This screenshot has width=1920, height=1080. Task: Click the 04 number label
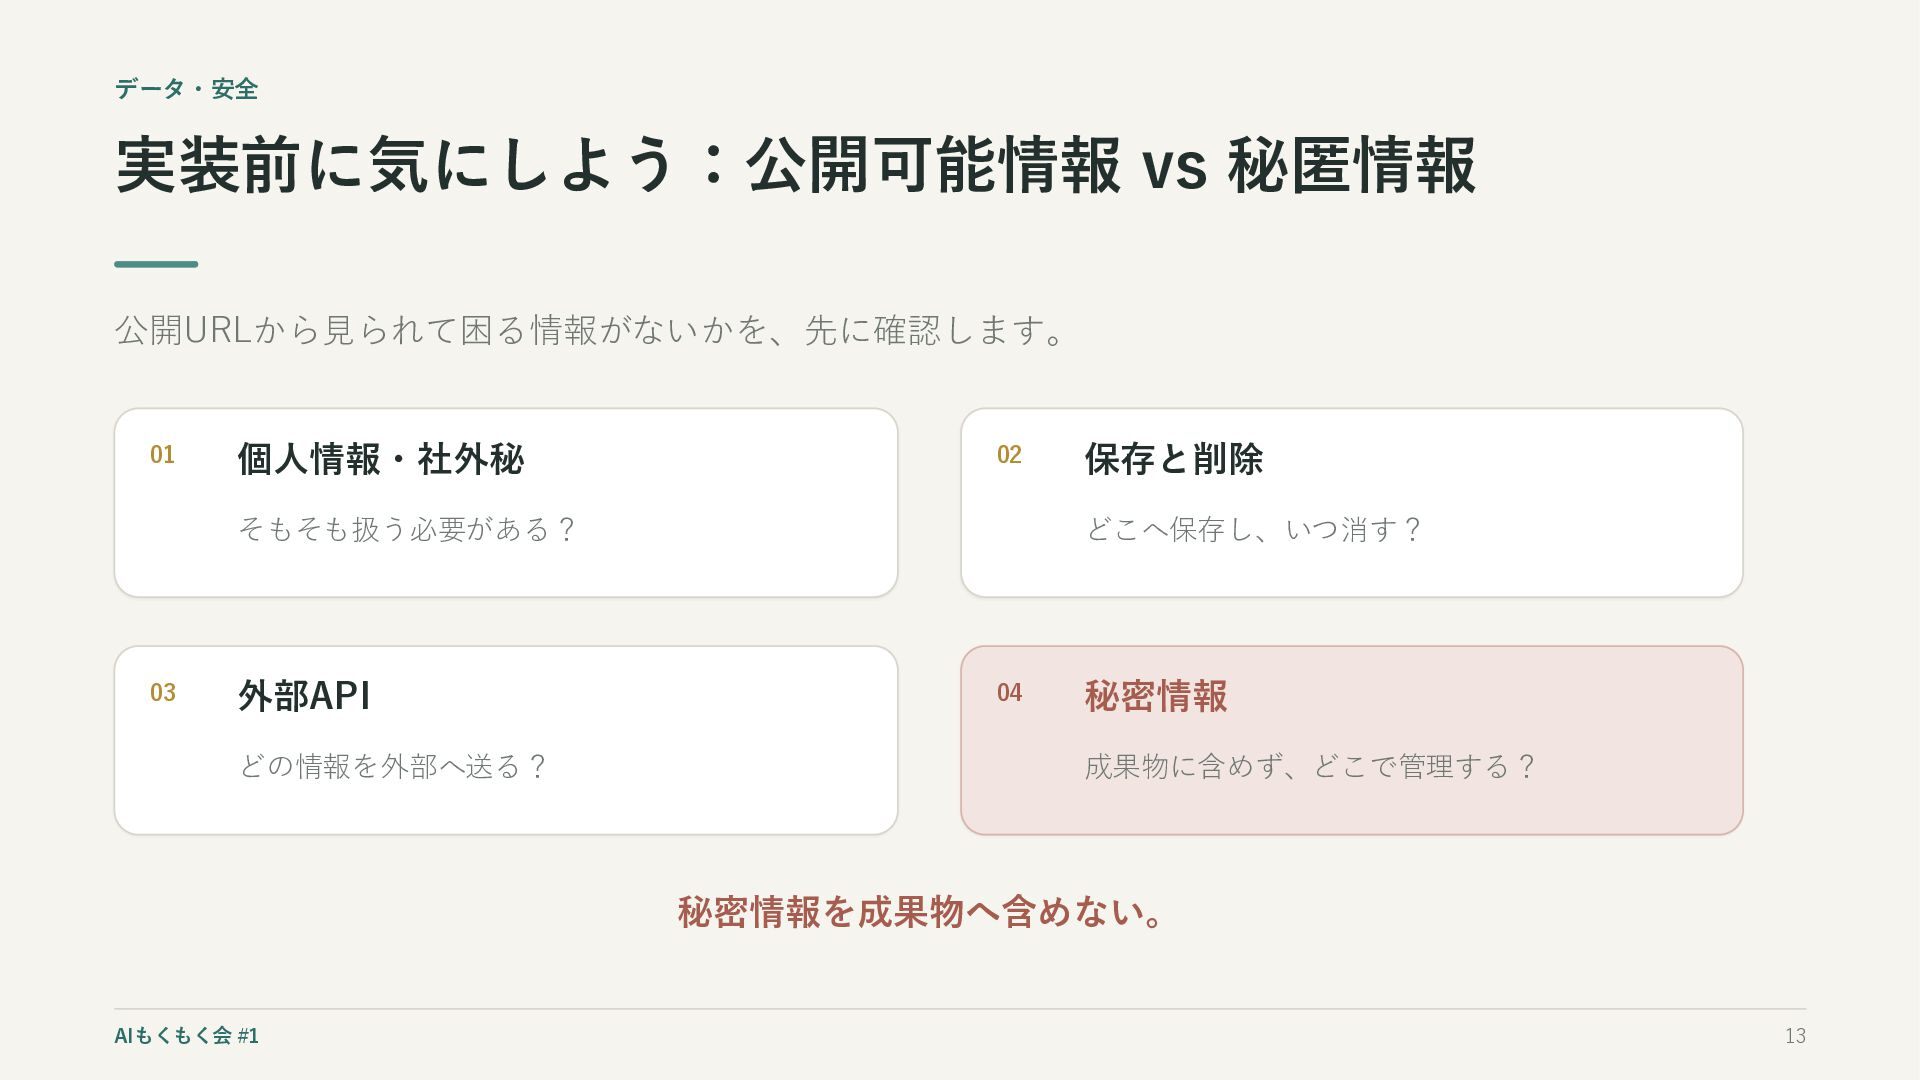[x=1009, y=693]
